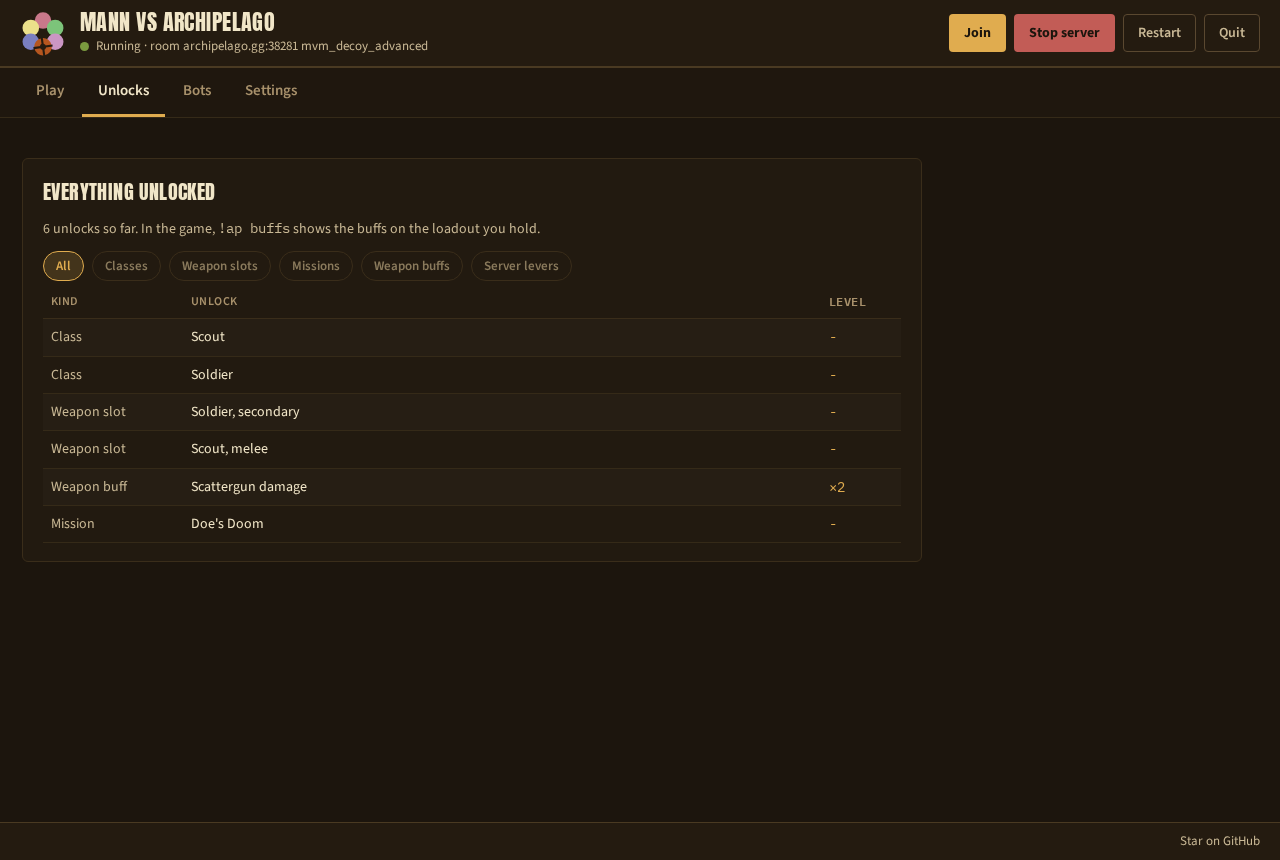
Task: Filter unlocks by Weapon slots
Action: tap(220, 266)
